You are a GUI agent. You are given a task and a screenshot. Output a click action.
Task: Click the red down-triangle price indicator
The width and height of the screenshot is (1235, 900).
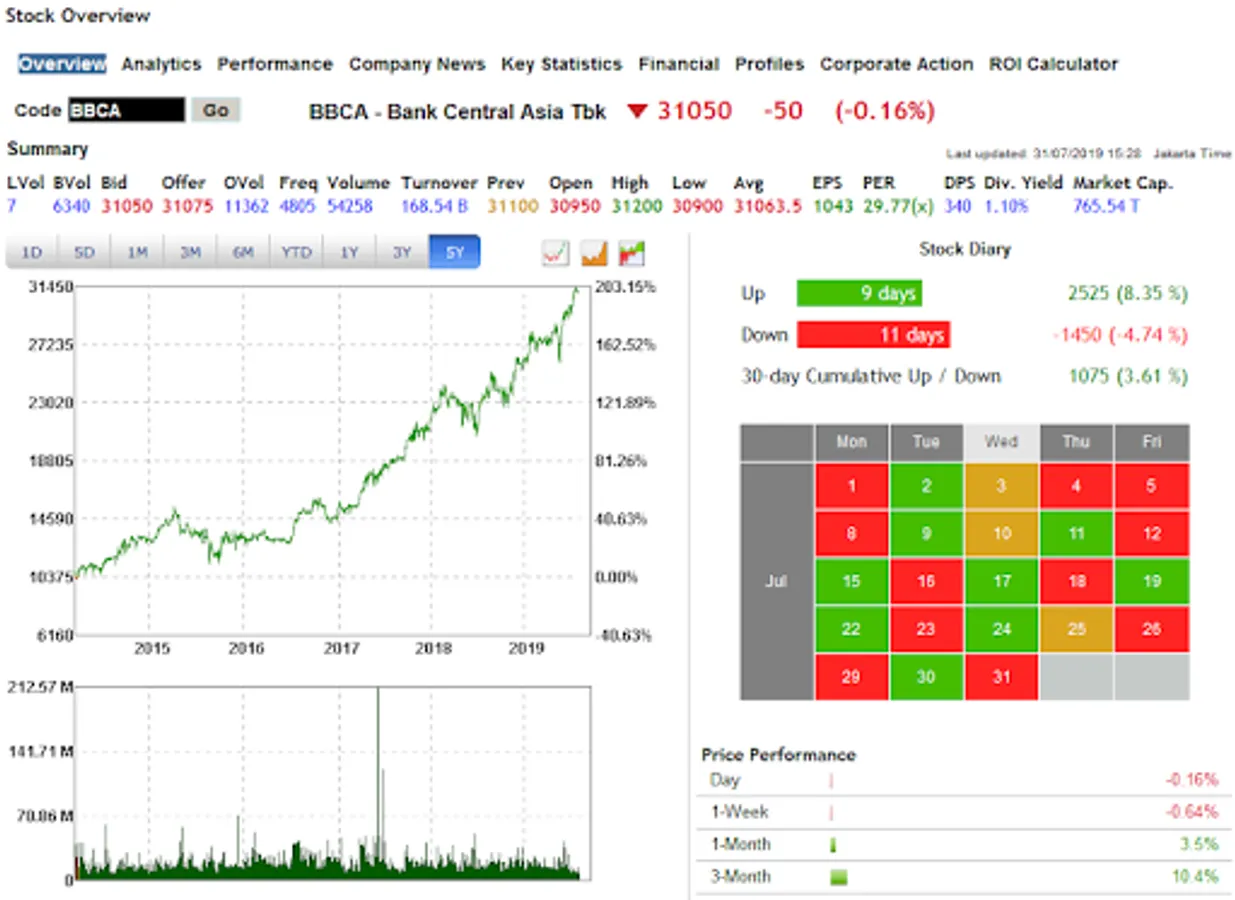point(637,111)
